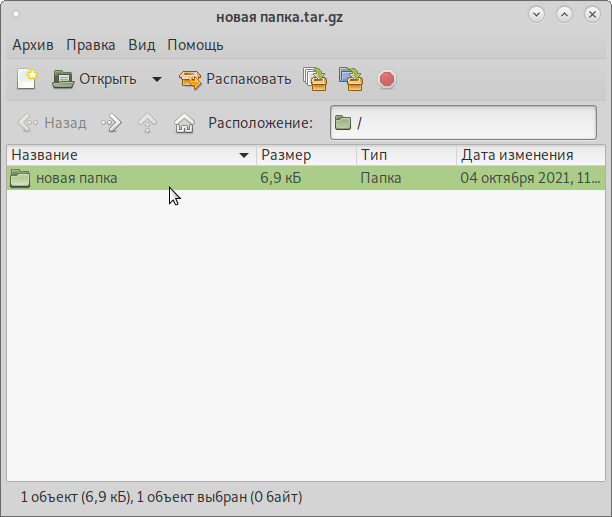Go up one level with the up arrow
Screen dimensions: 612x517
coord(148,123)
